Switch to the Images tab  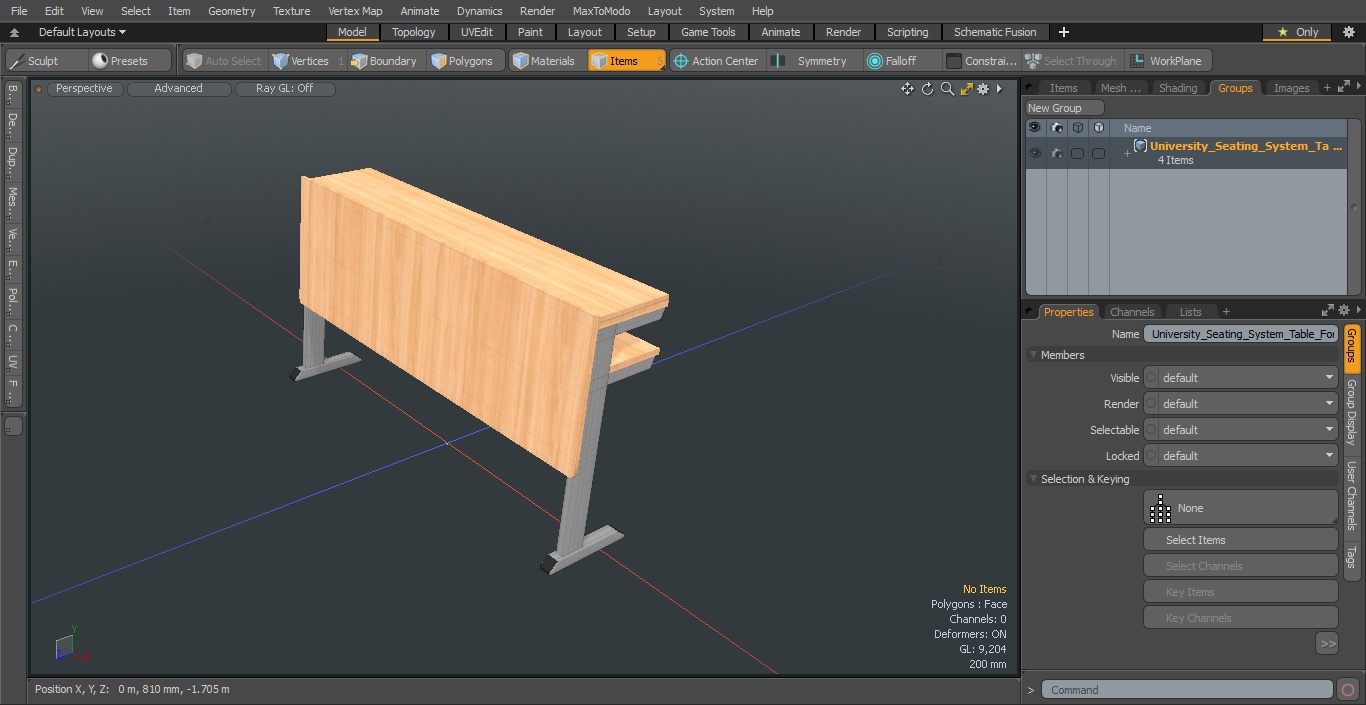click(x=1291, y=88)
